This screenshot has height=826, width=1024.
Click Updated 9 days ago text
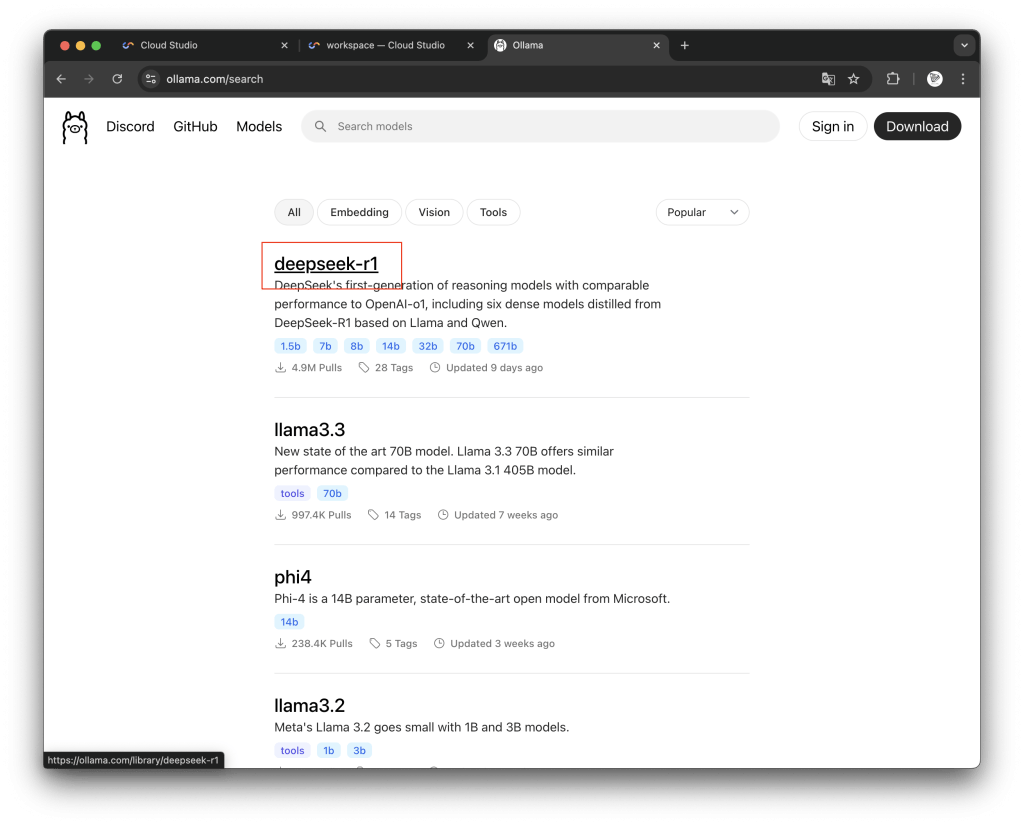(494, 368)
